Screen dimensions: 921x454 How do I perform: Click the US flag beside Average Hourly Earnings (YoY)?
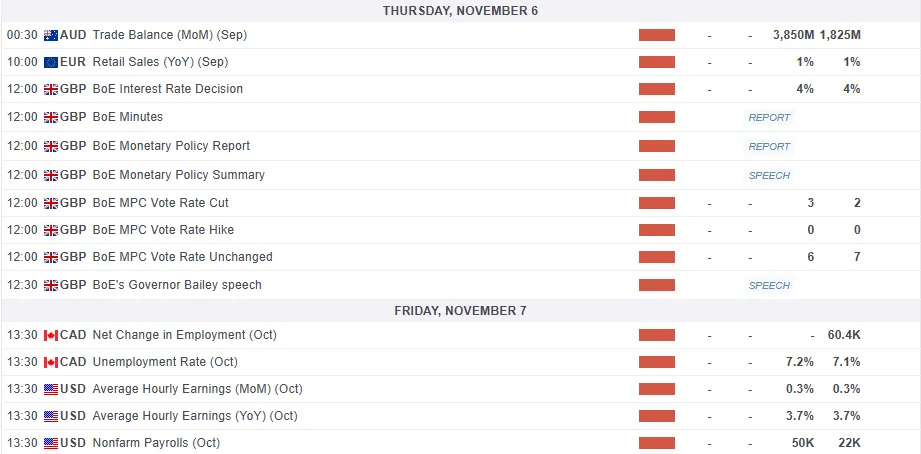coord(51,416)
